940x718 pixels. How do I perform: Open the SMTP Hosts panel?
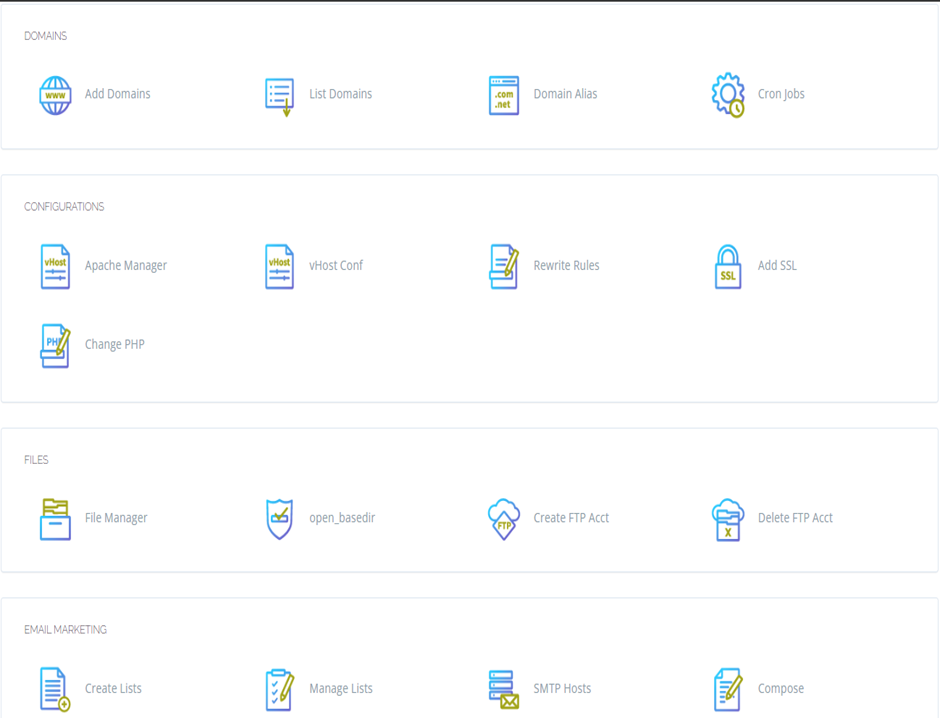[x=501, y=687]
